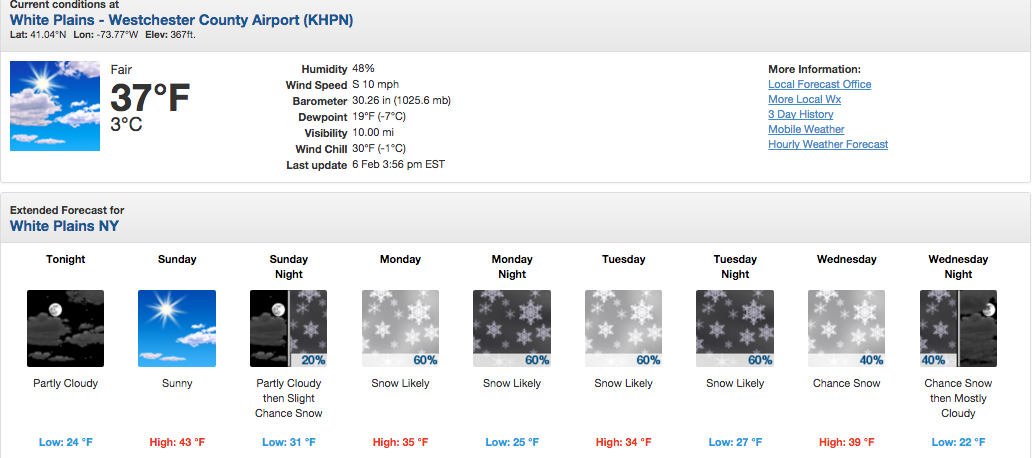
Task: Click the White Plains NY forecast heading
Action: click(x=64, y=226)
